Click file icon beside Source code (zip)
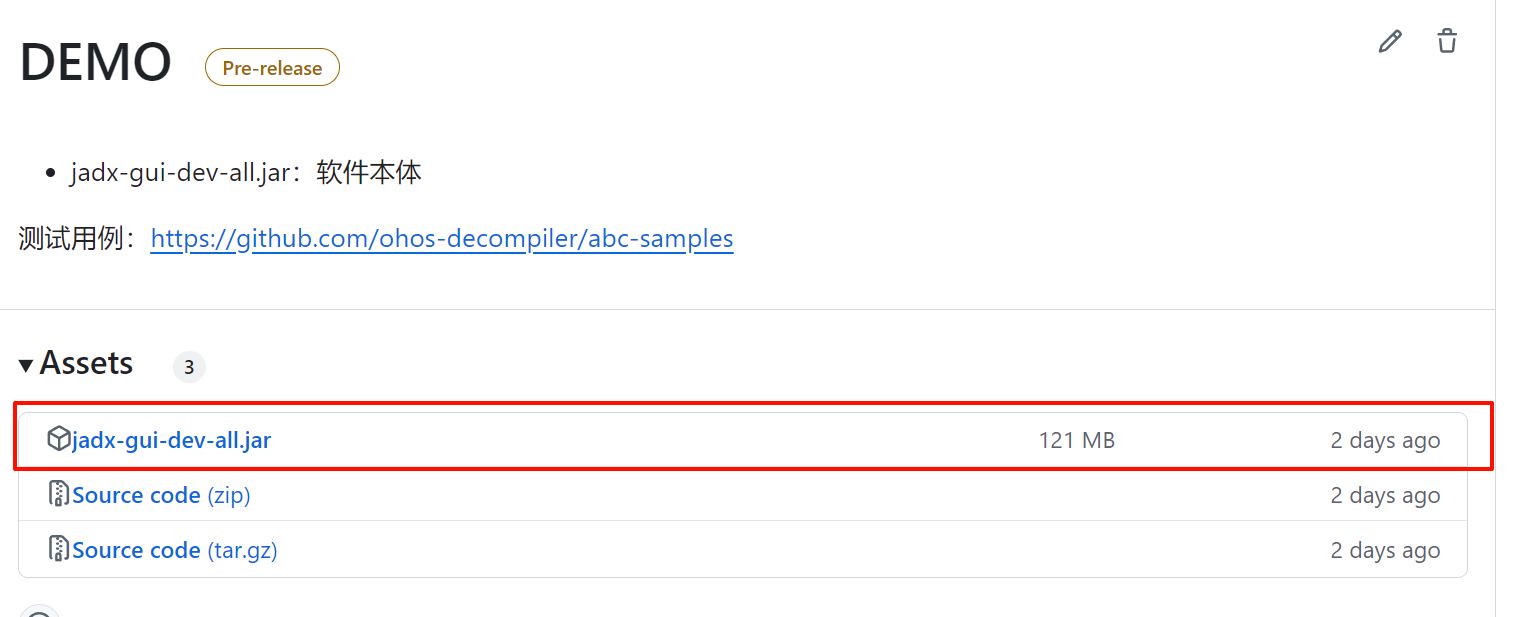Image resolution: width=1522 pixels, height=617 pixels. pos(59,494)
